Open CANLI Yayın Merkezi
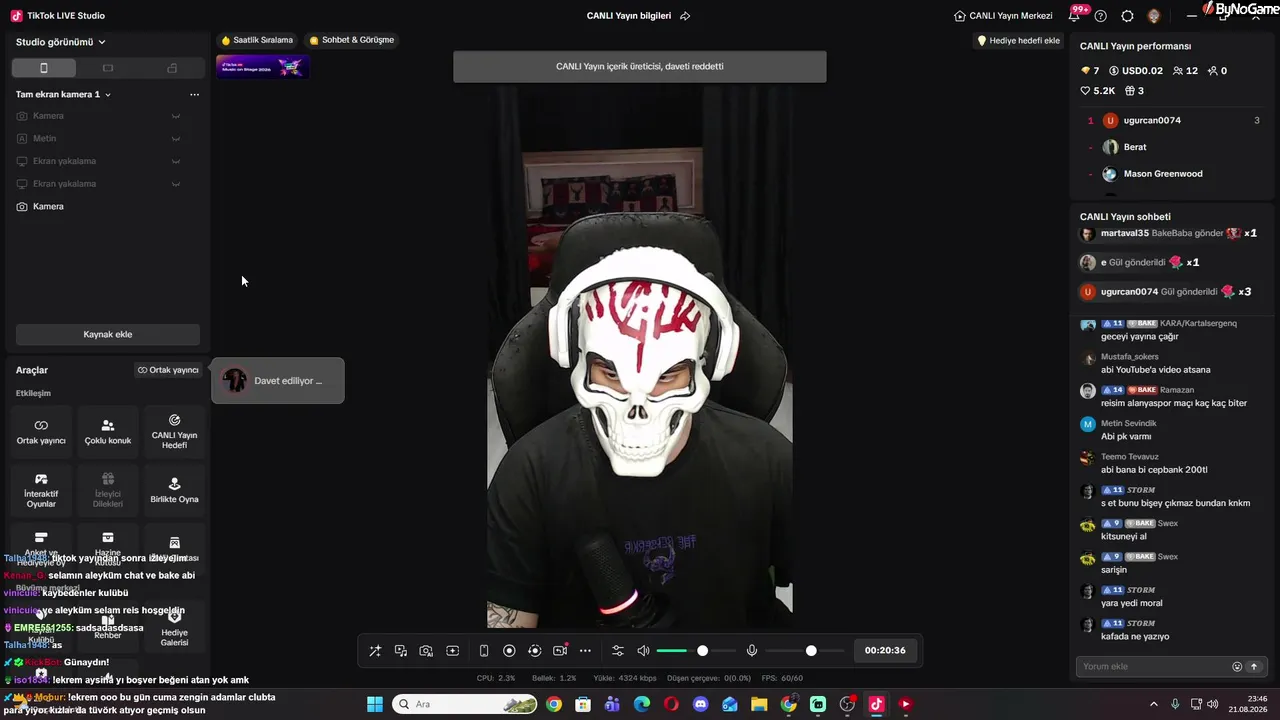Screen dimensions: 1280x720 pos(1003,16)
